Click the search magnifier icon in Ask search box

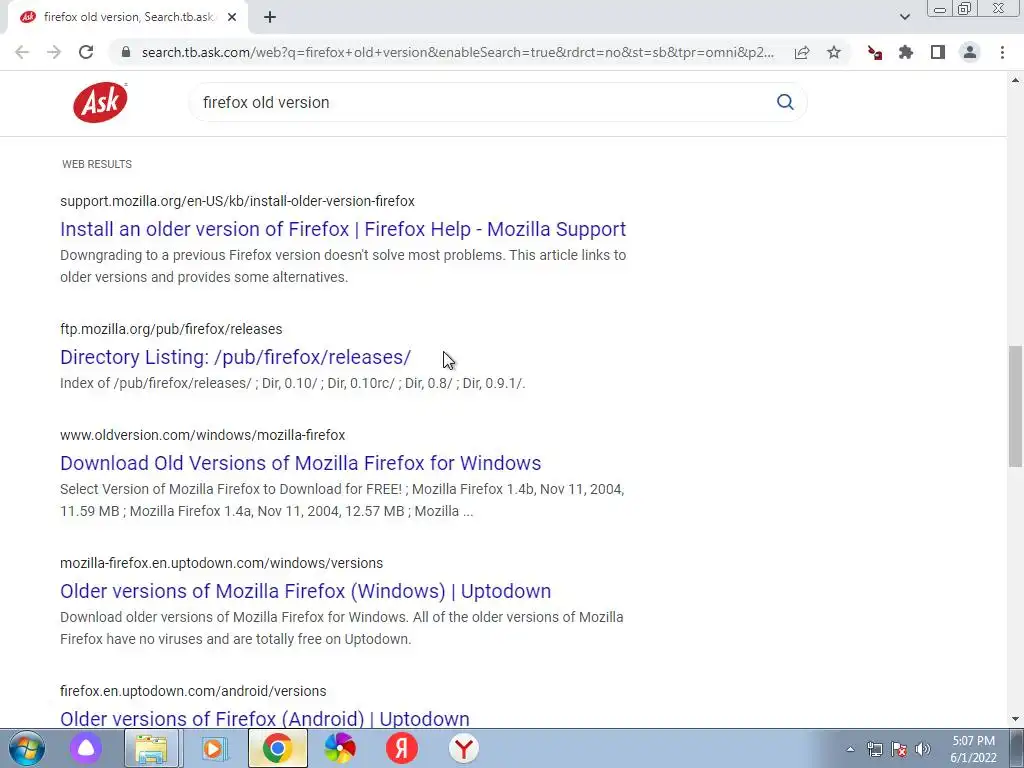coord(785,102)
